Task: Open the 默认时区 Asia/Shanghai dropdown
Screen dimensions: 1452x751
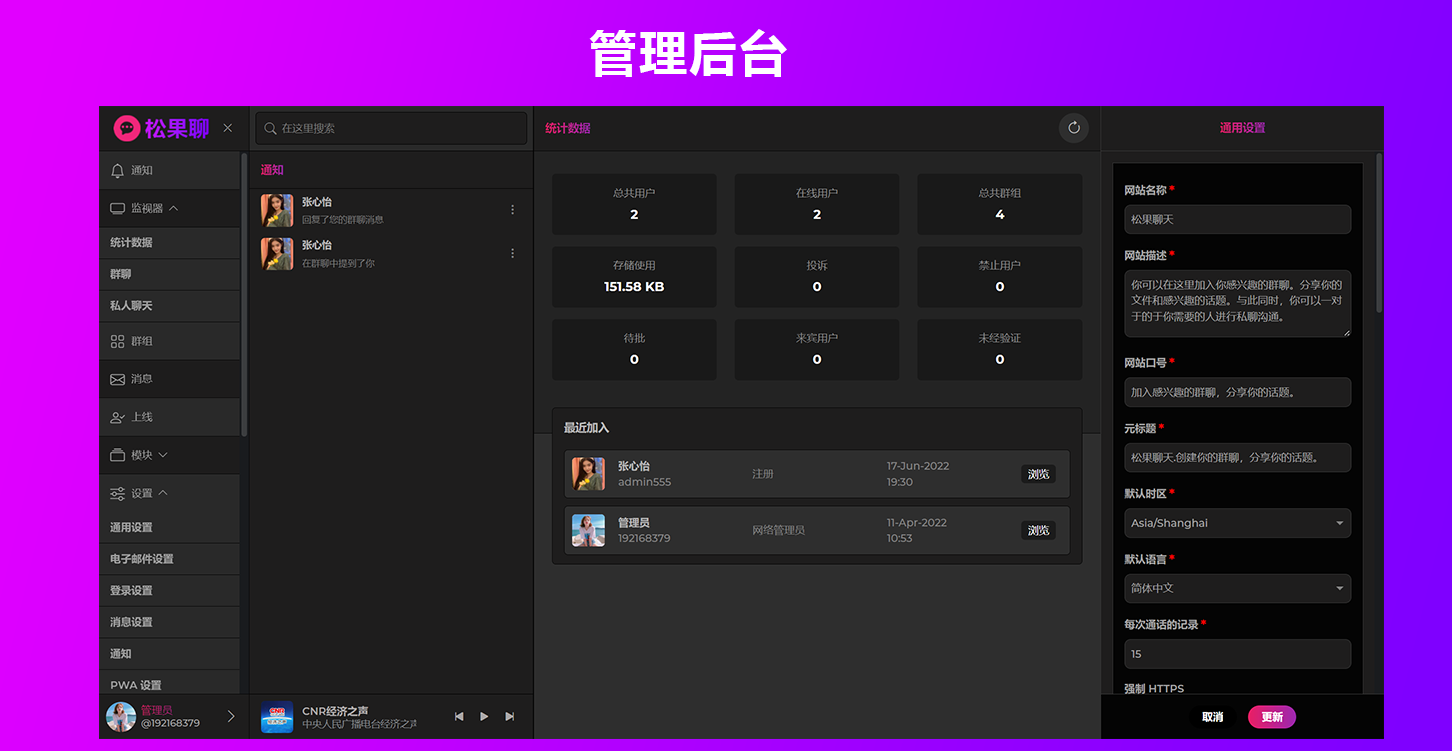Action: [x=1237, y=523]
